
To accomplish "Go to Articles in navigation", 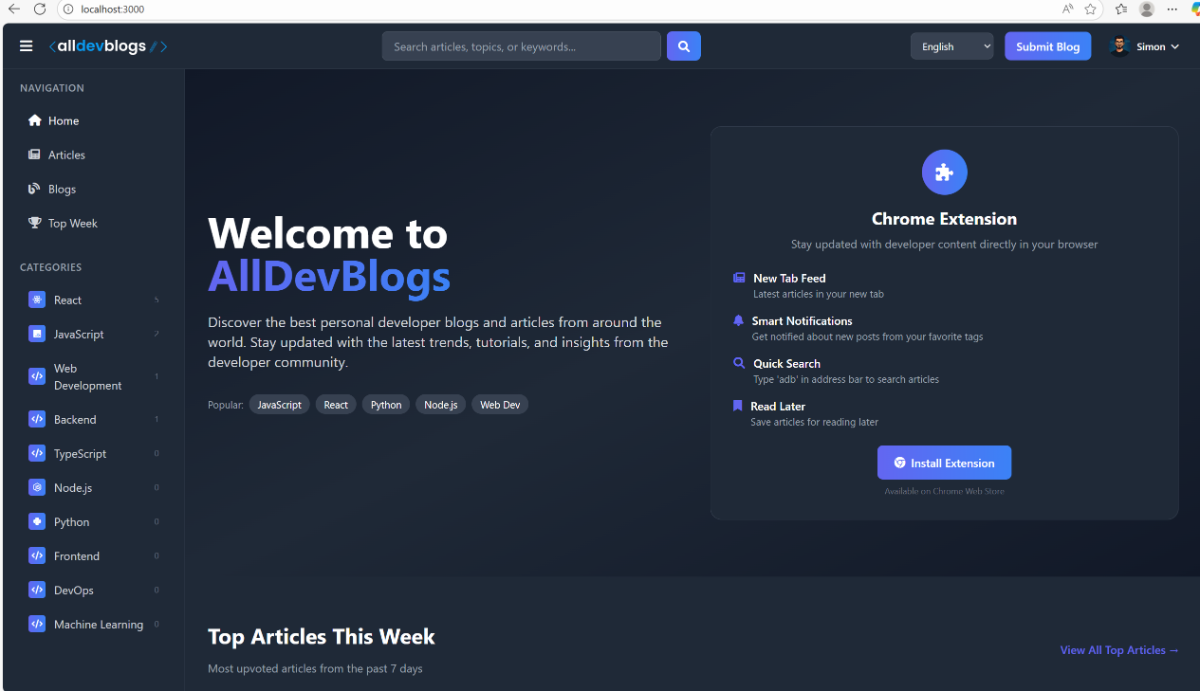I will 66,155.
